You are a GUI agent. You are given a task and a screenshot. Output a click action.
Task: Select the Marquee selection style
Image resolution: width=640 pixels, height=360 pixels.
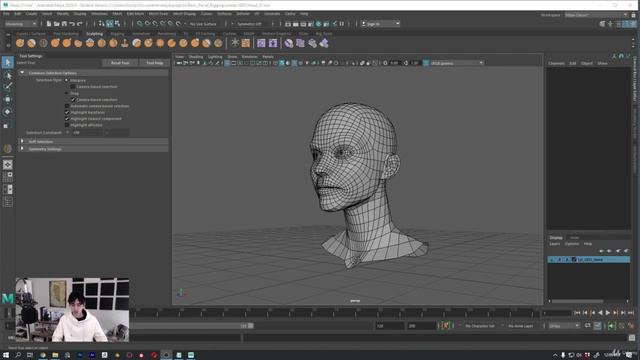tap(67, 80)
